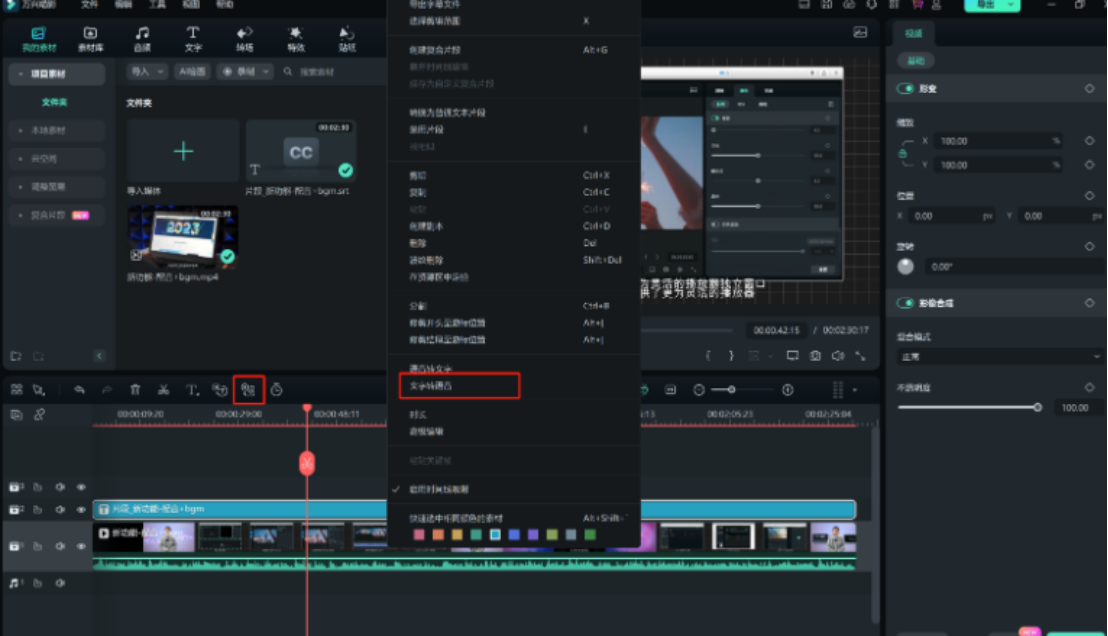1108x636 pixels.
Task: Open the Text (文字) panel
Action: tap(192, 38)
